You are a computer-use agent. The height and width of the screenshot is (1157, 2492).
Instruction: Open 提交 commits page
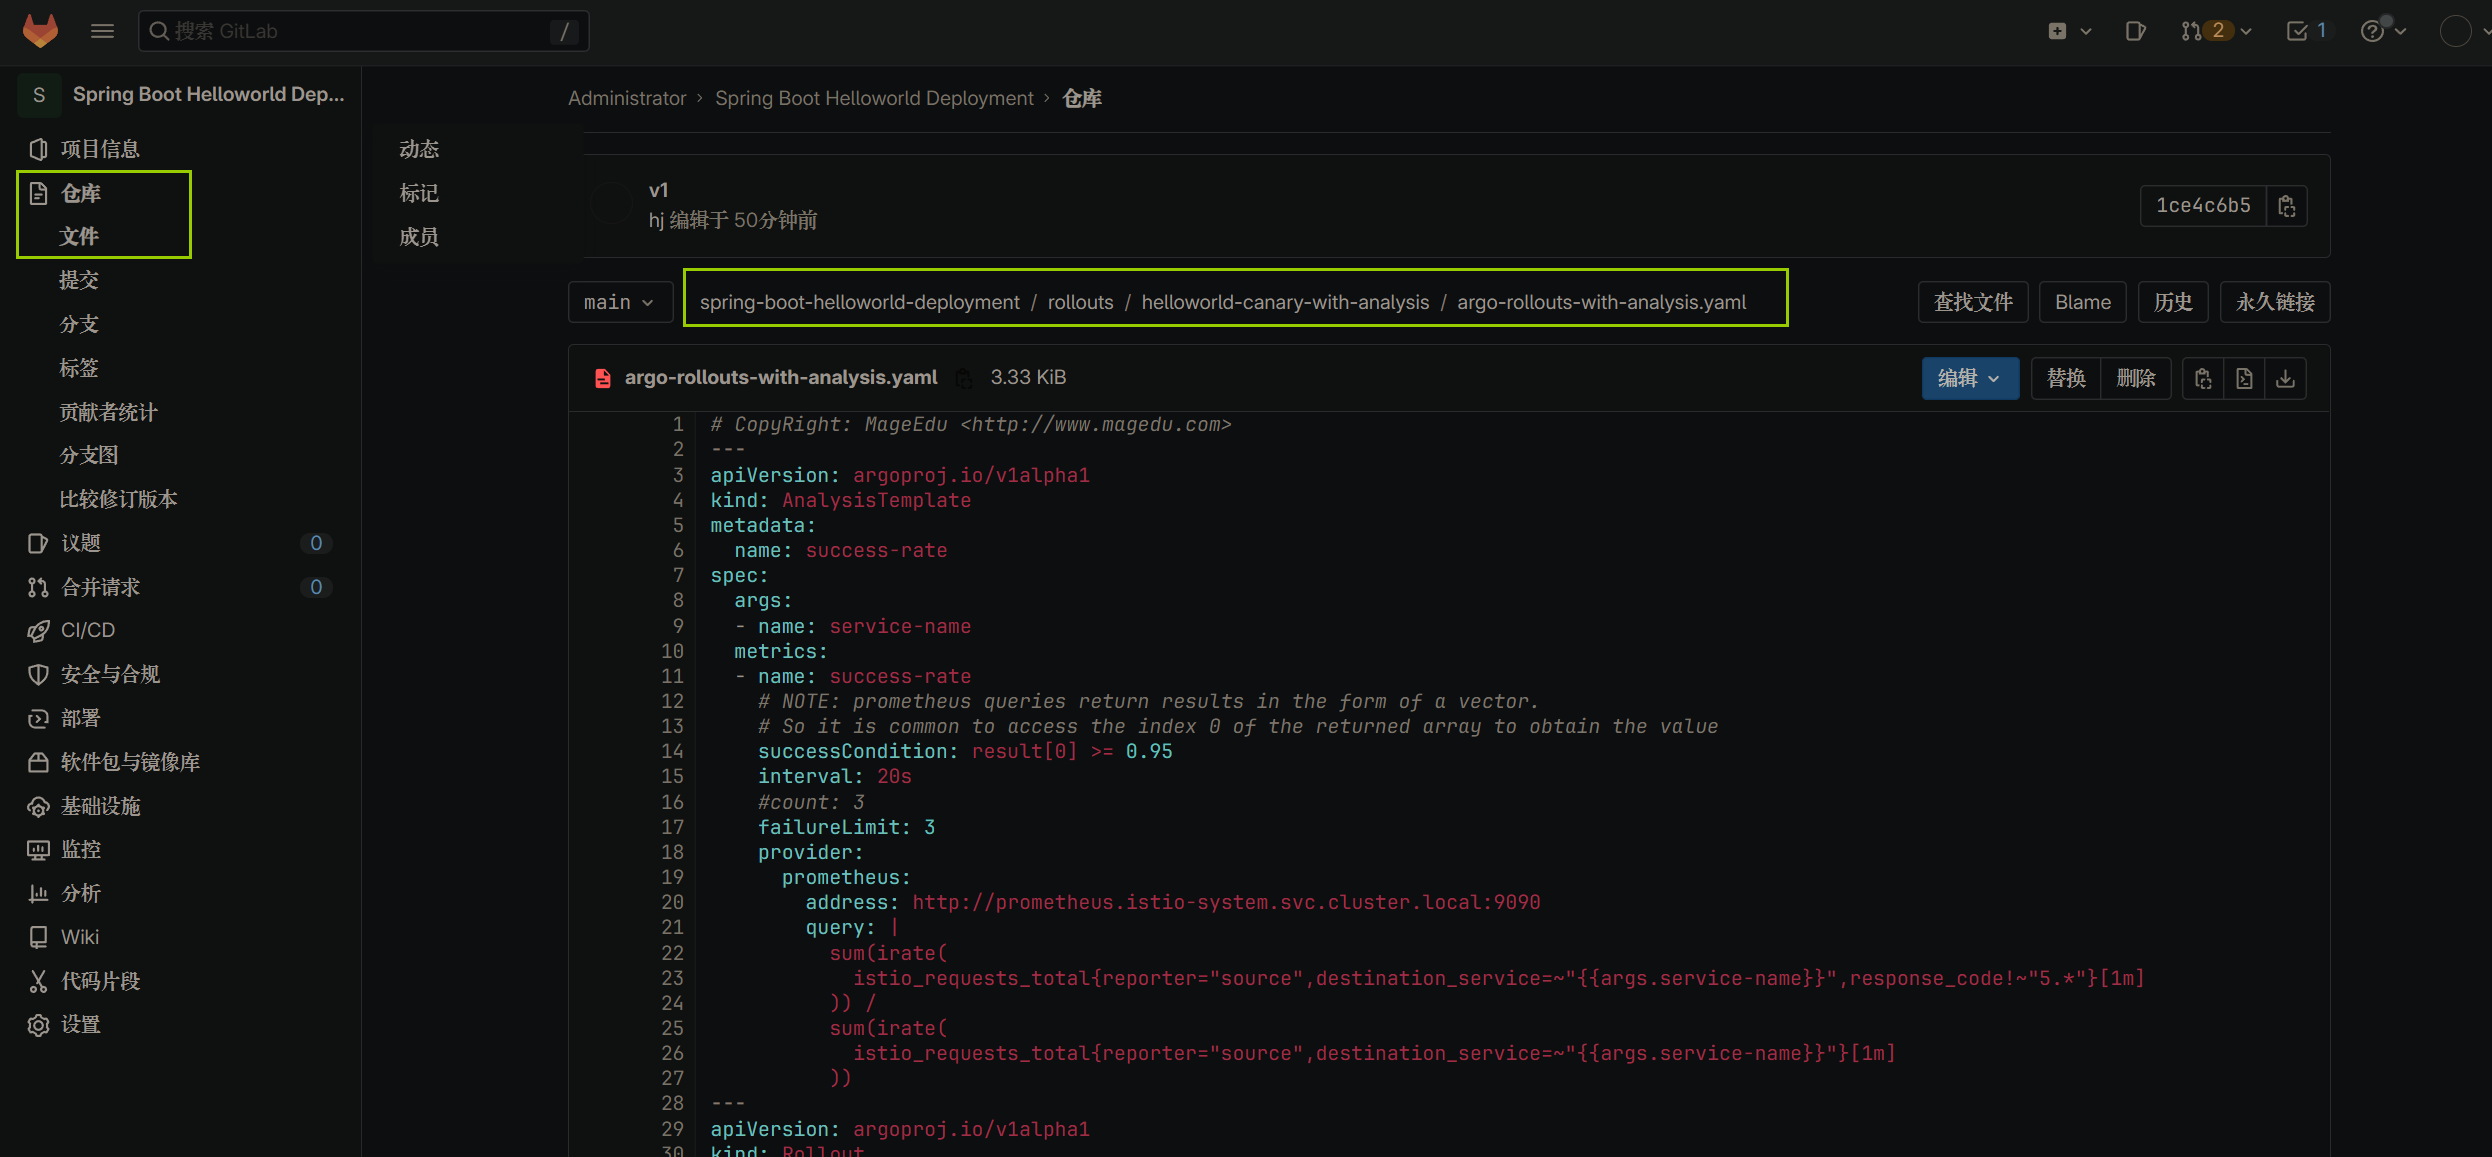(x=79, y=280)
